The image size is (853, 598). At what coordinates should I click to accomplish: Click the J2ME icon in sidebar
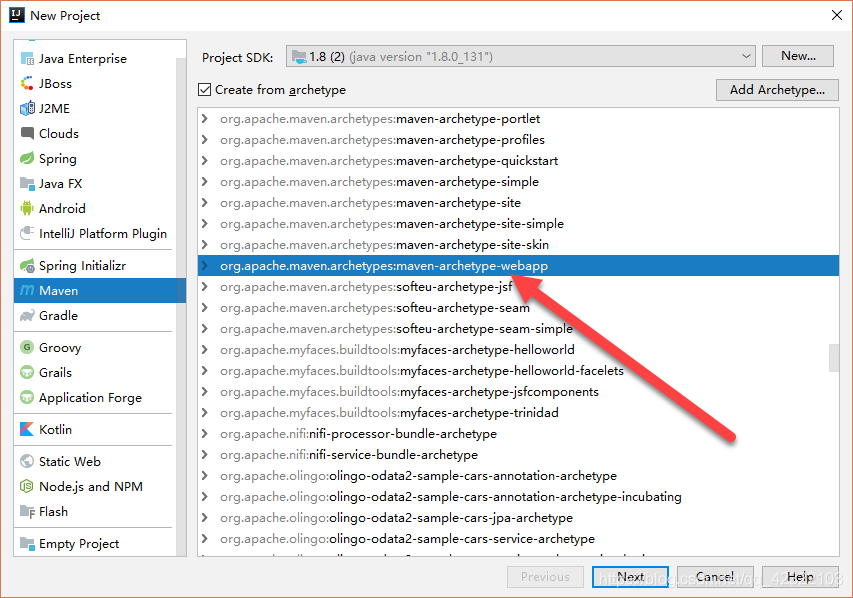tap(27, 109)
